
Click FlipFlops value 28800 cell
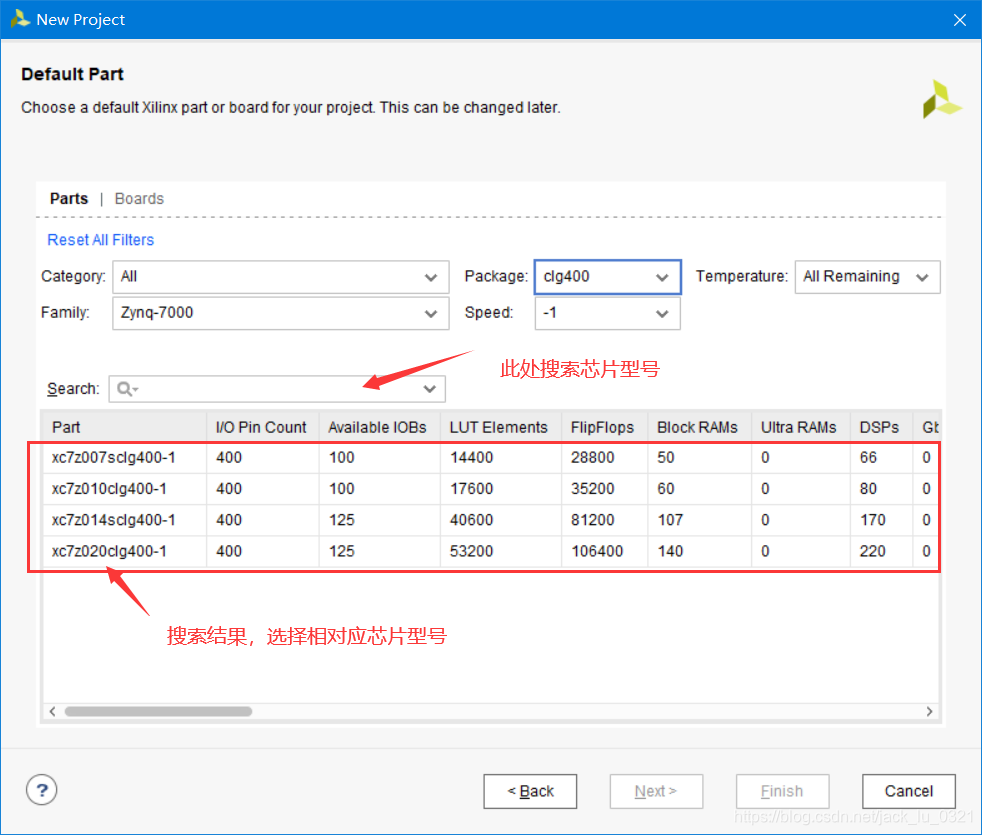[604, 457]
